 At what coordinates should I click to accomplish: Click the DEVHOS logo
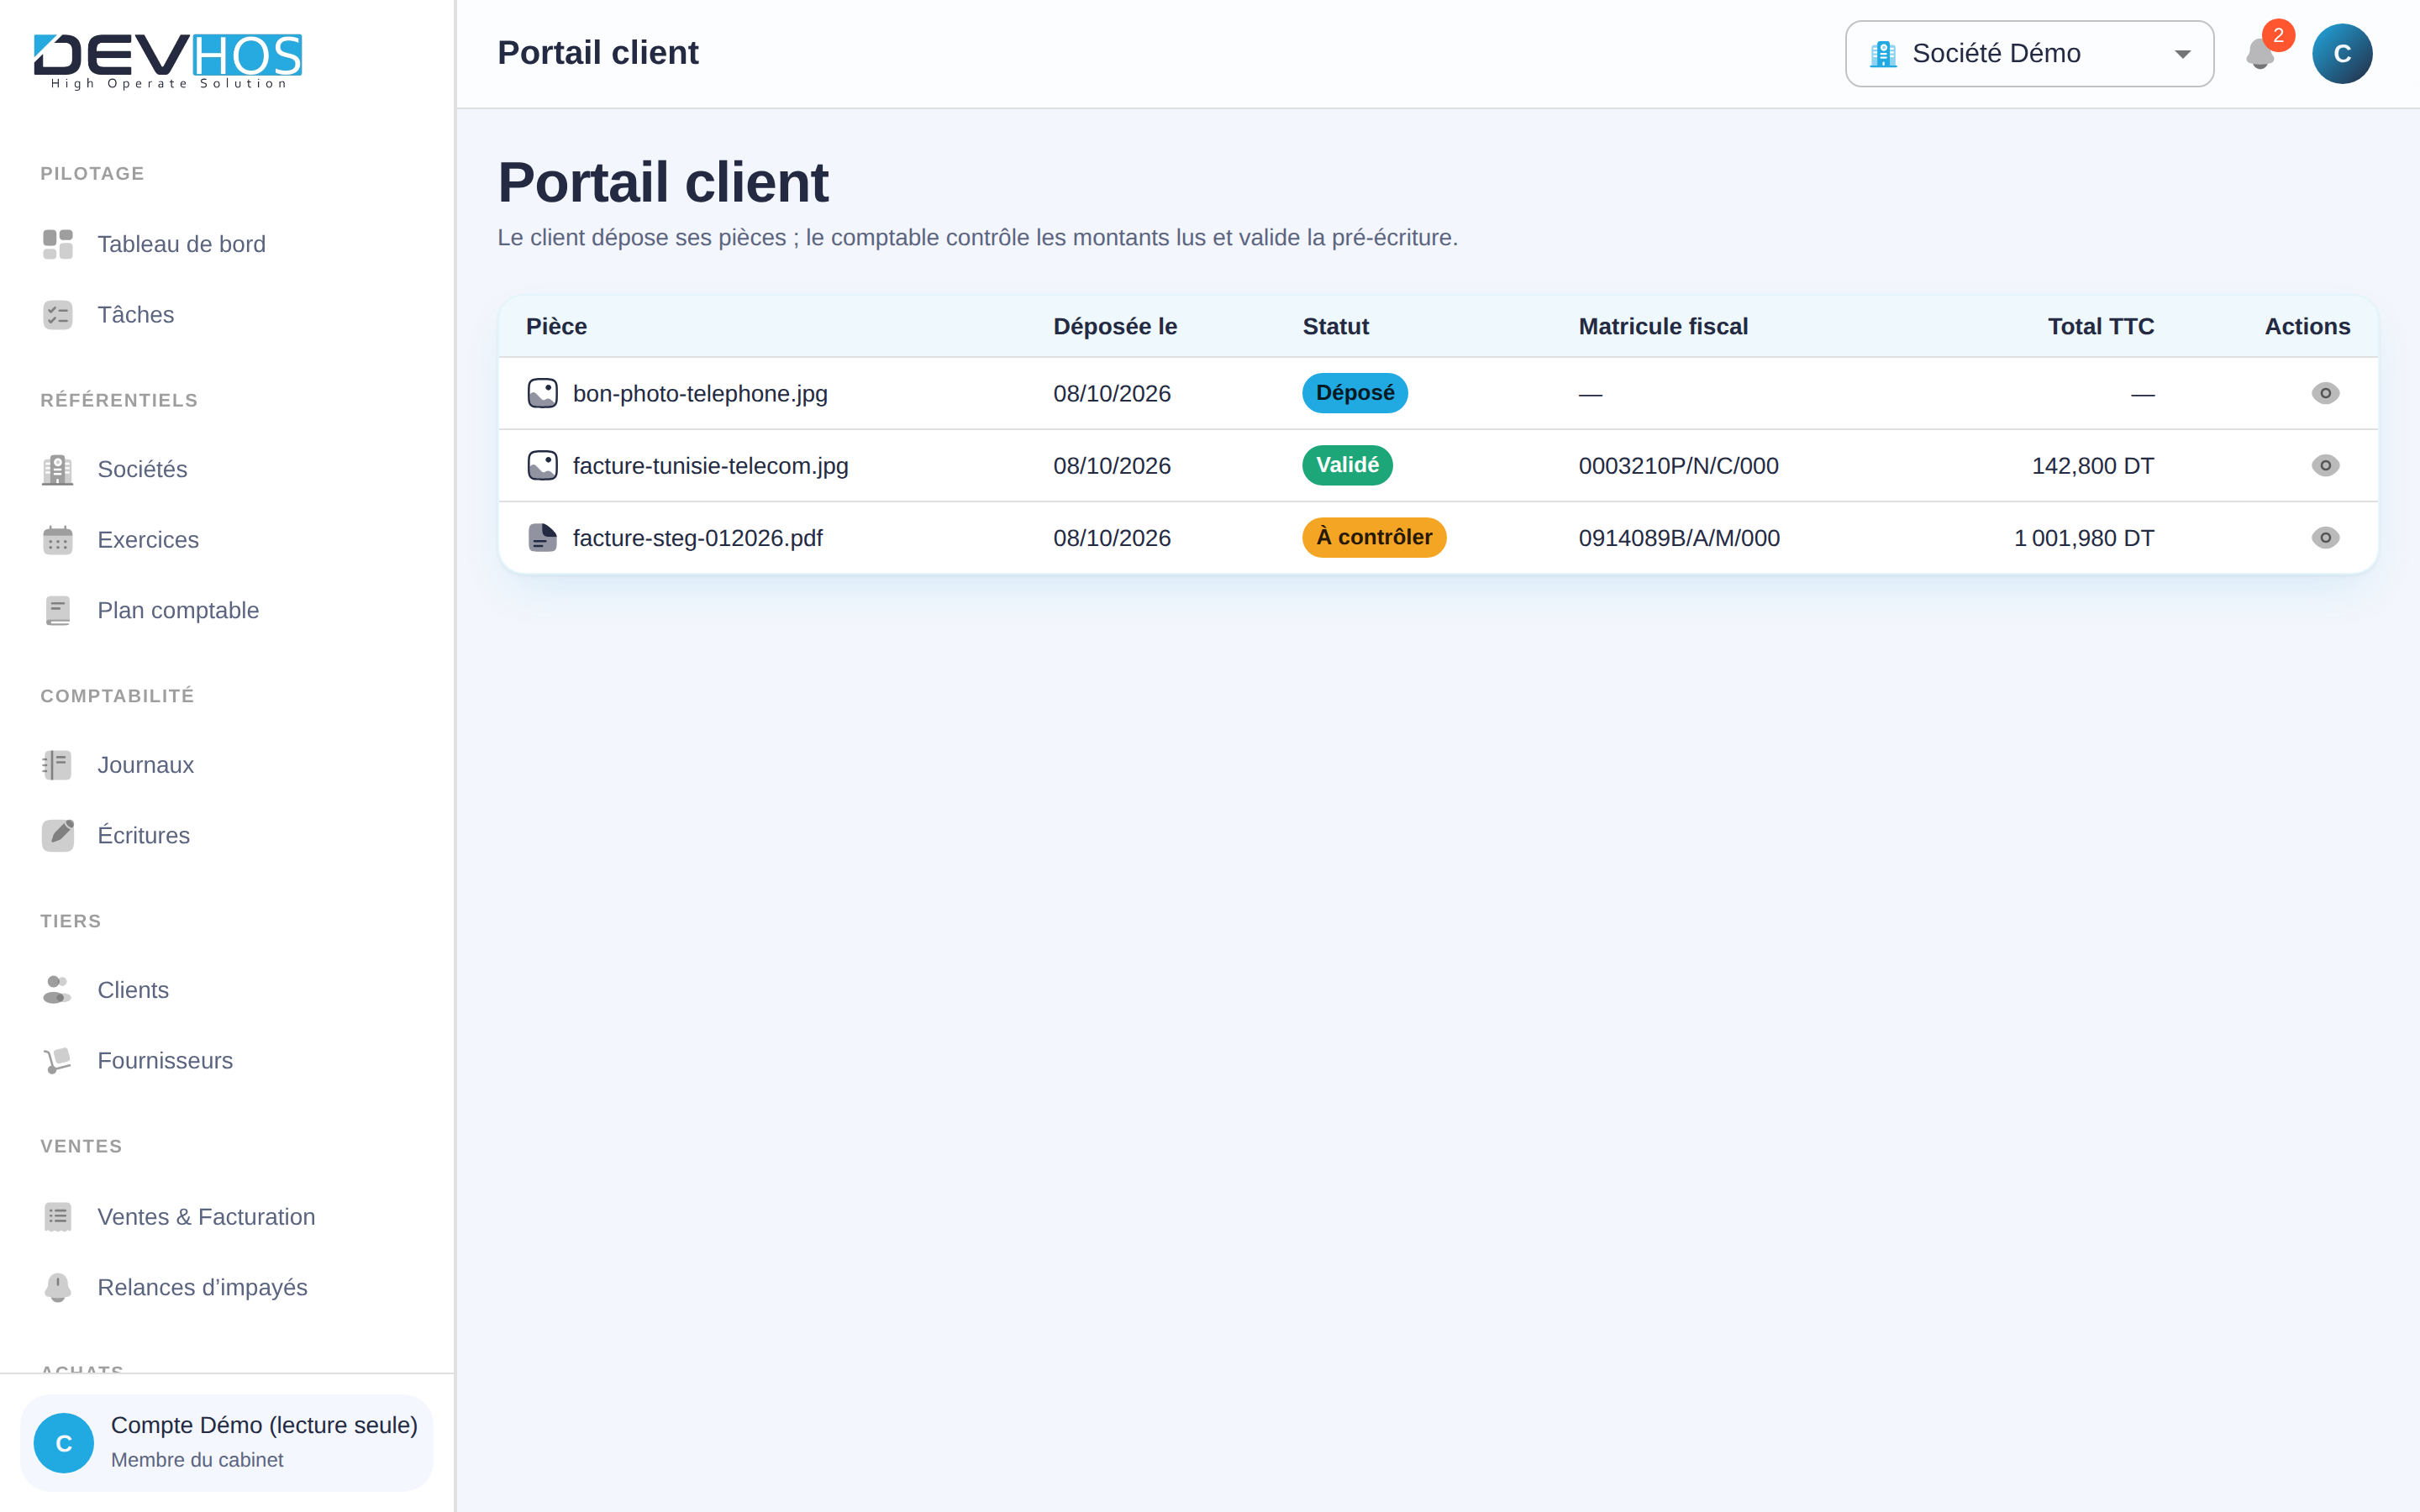click(168, 60)
